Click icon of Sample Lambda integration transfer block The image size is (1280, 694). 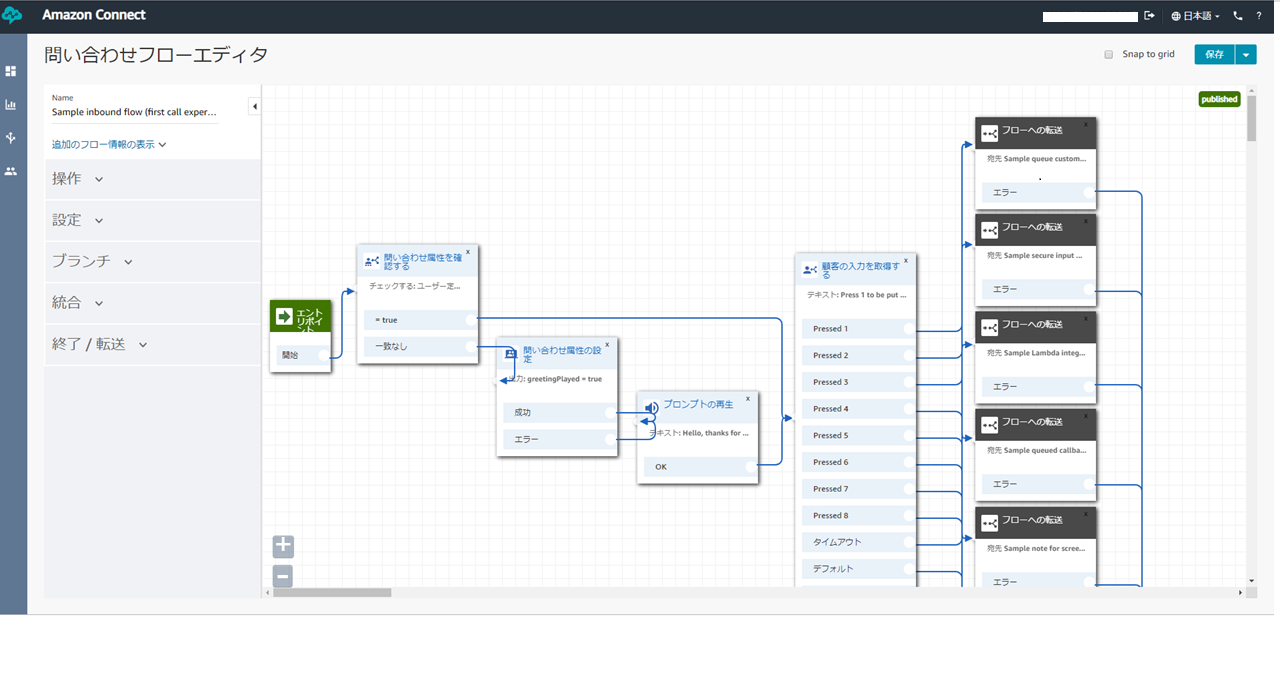tap(989, 328)
